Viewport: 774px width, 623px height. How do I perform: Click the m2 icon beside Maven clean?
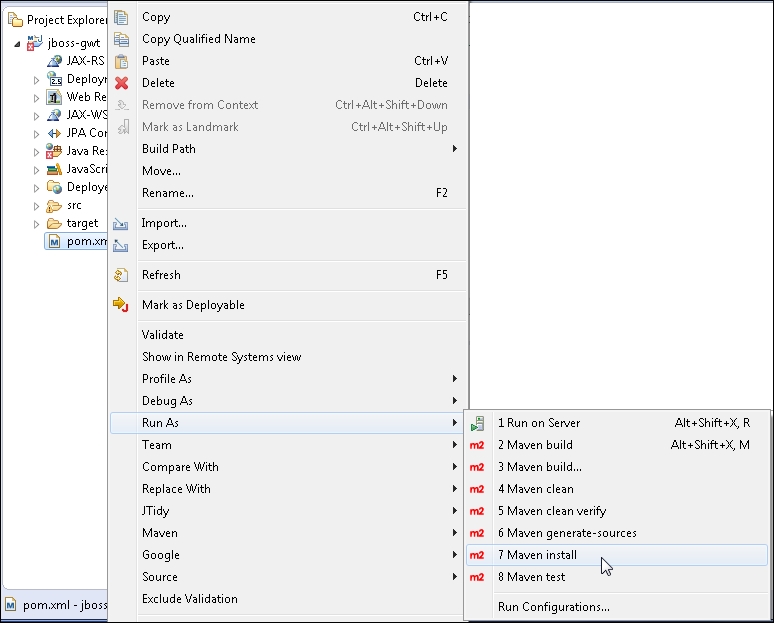(477, 489)
